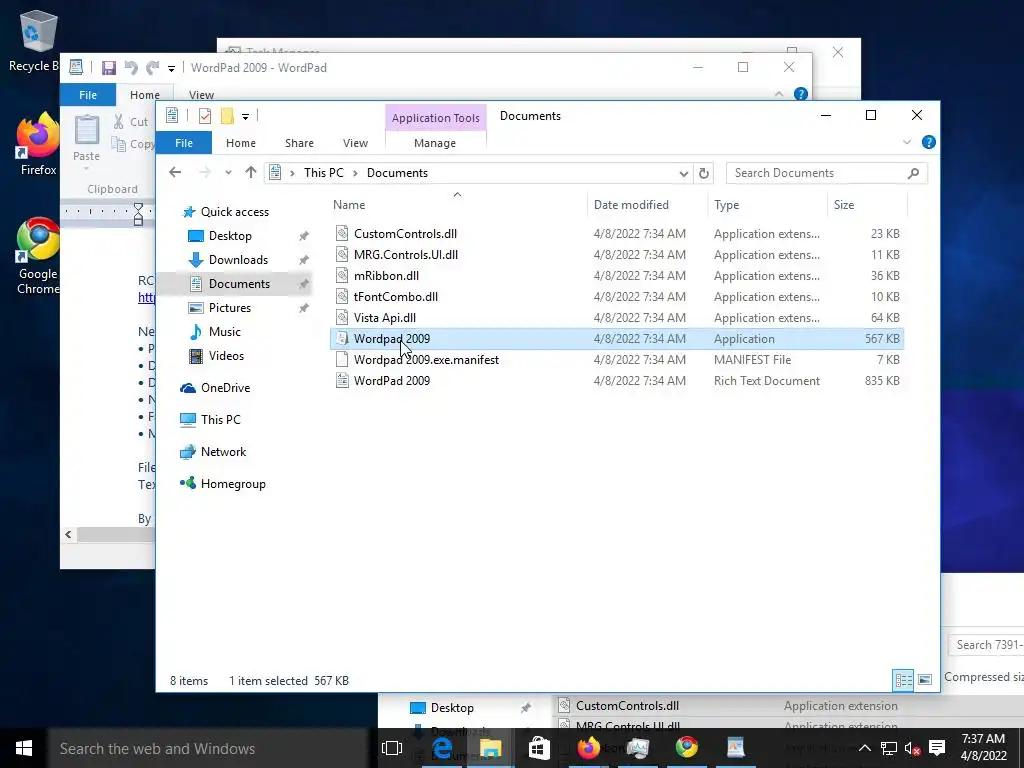
Task: Switch to the View ribbon tab in Explorer
Action: (355, 143)
